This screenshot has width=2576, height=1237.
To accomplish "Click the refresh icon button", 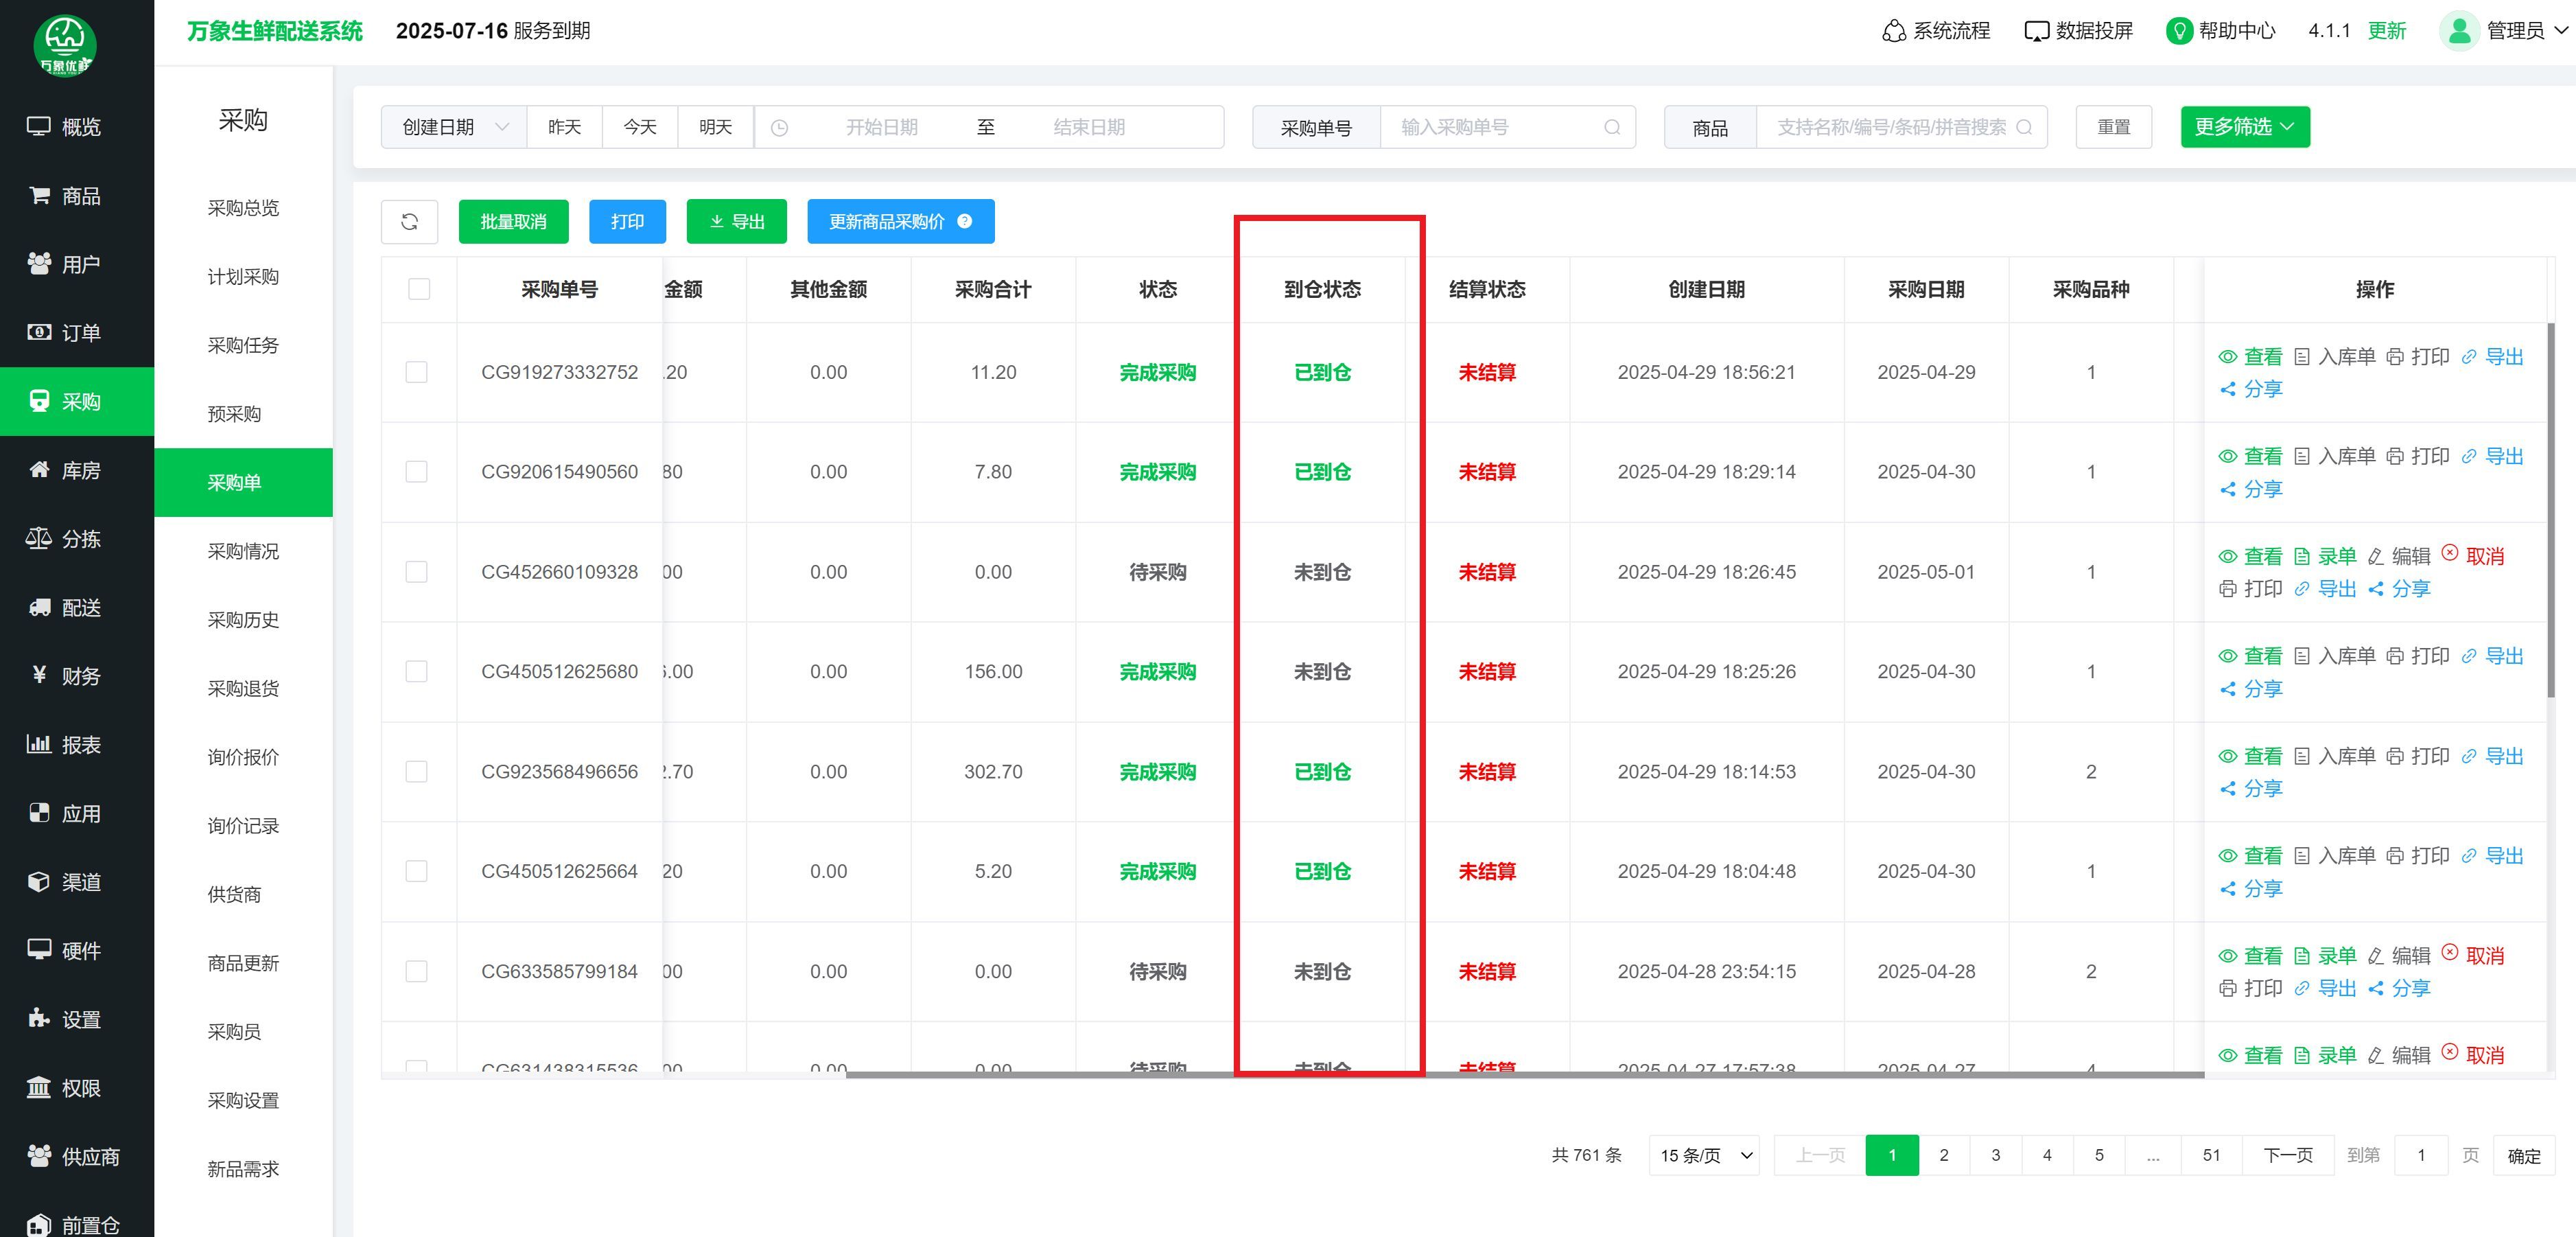I will pyautogui.click(x=409, y=222).
